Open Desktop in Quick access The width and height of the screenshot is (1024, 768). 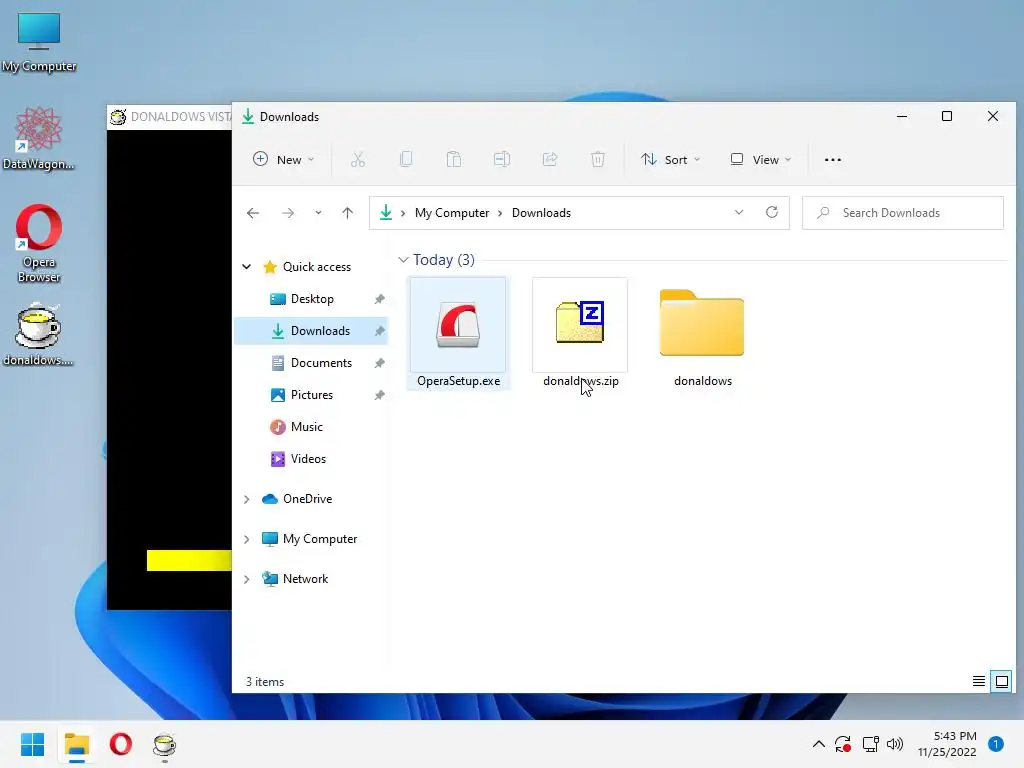312,299
